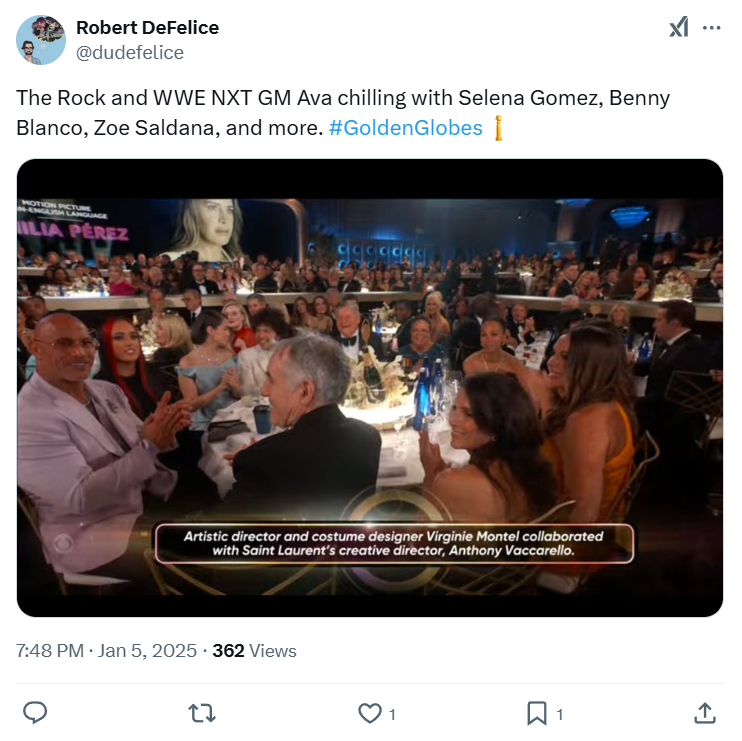
Task: Click the 362 Views count
Action: coord(254,651)
